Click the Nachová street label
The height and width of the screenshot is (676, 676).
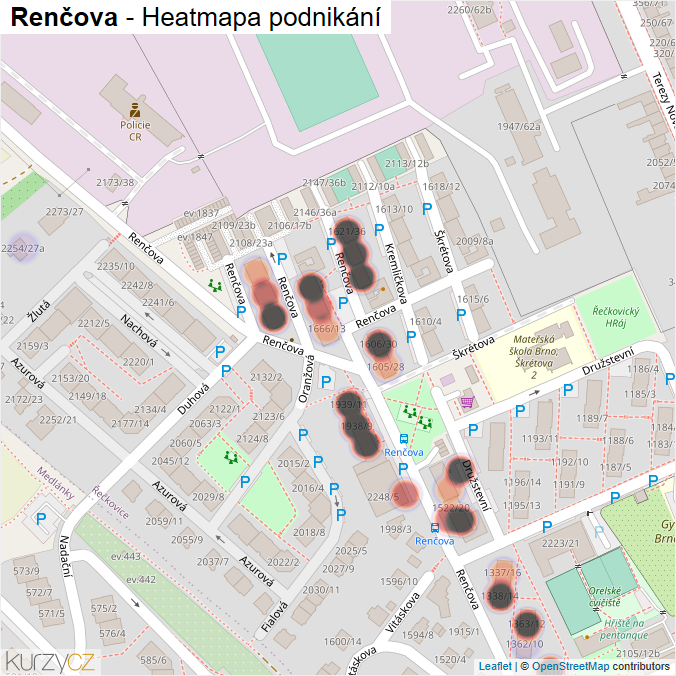pos(138,331)
